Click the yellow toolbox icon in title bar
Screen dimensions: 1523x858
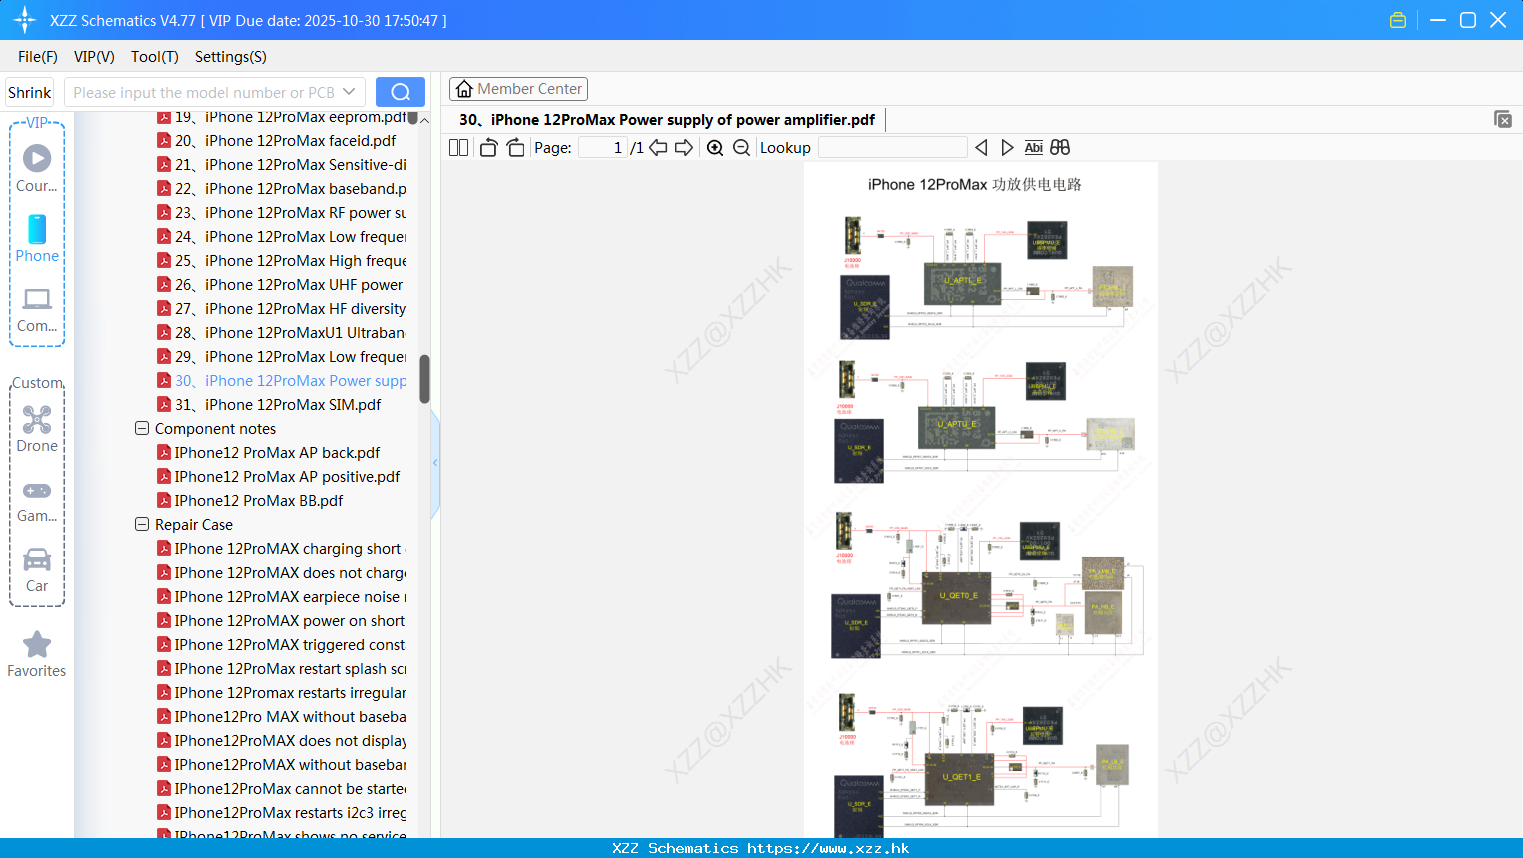1398,20
